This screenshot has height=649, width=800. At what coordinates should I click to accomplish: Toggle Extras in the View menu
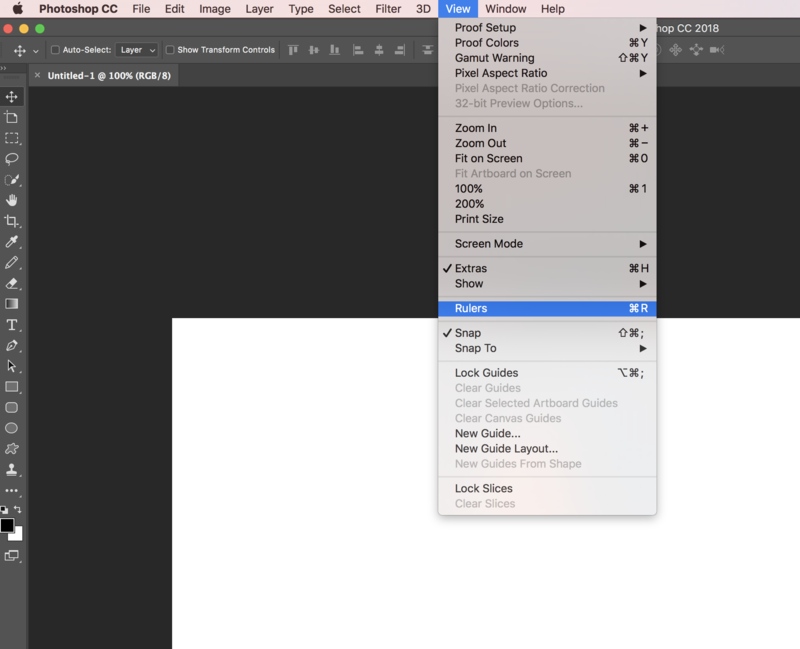[x=547, y=268]
